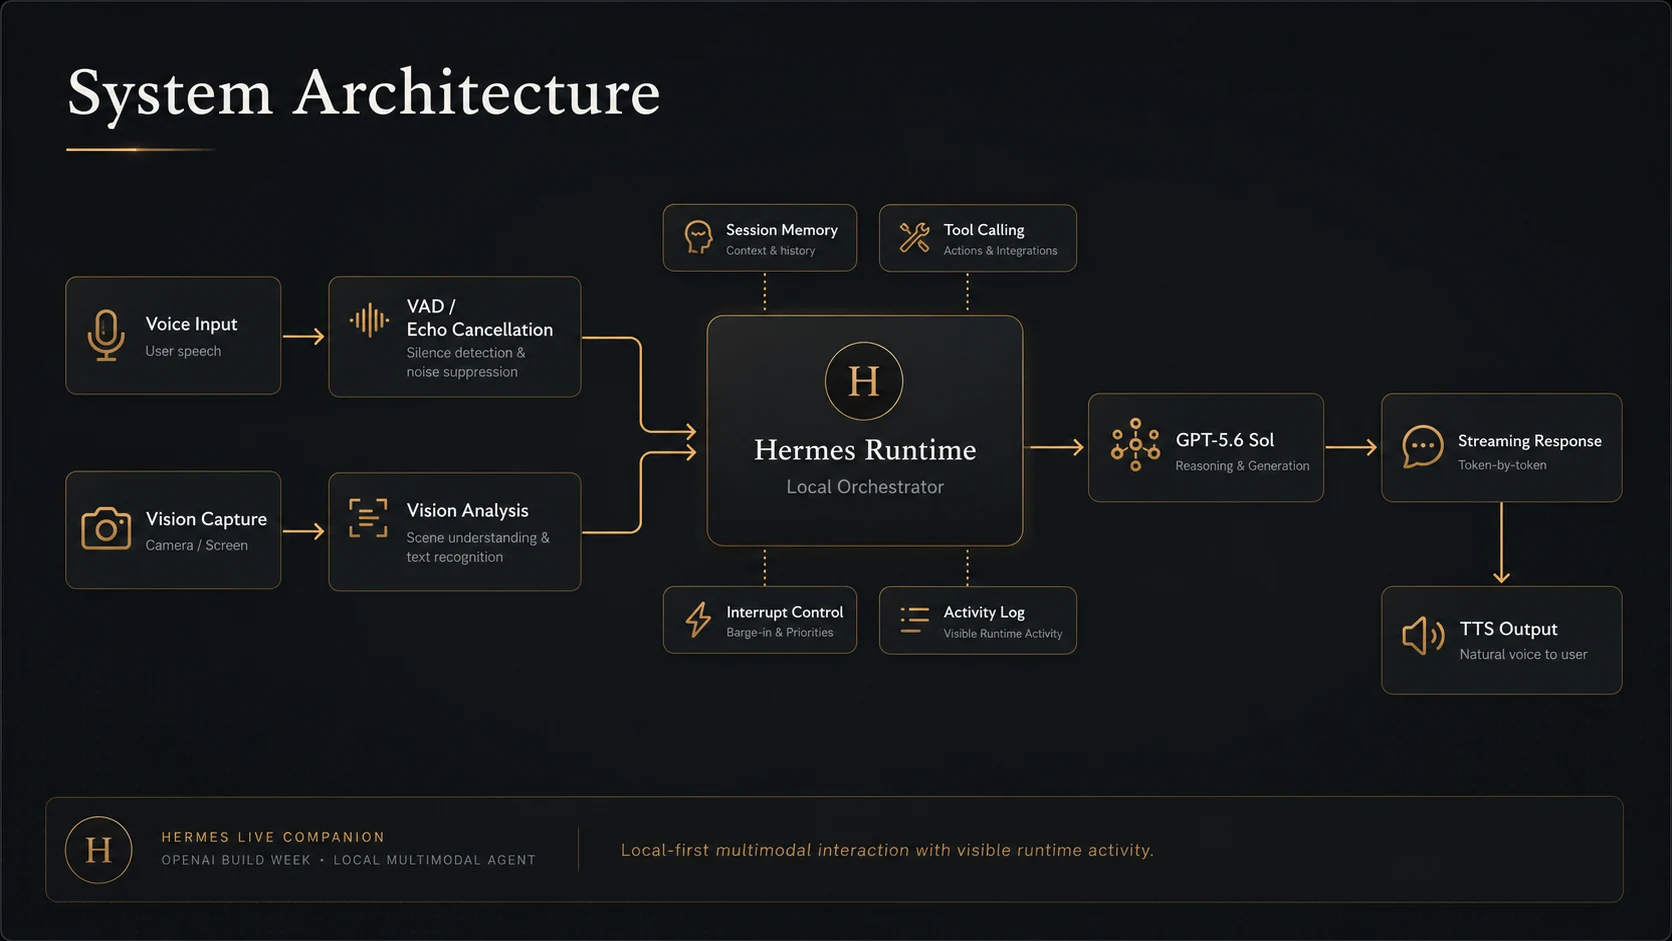This screenshot has width=1672, height=941.
Task: Click the wrench tools icon in Tool Calling
Action: click(x=914, y=237)
